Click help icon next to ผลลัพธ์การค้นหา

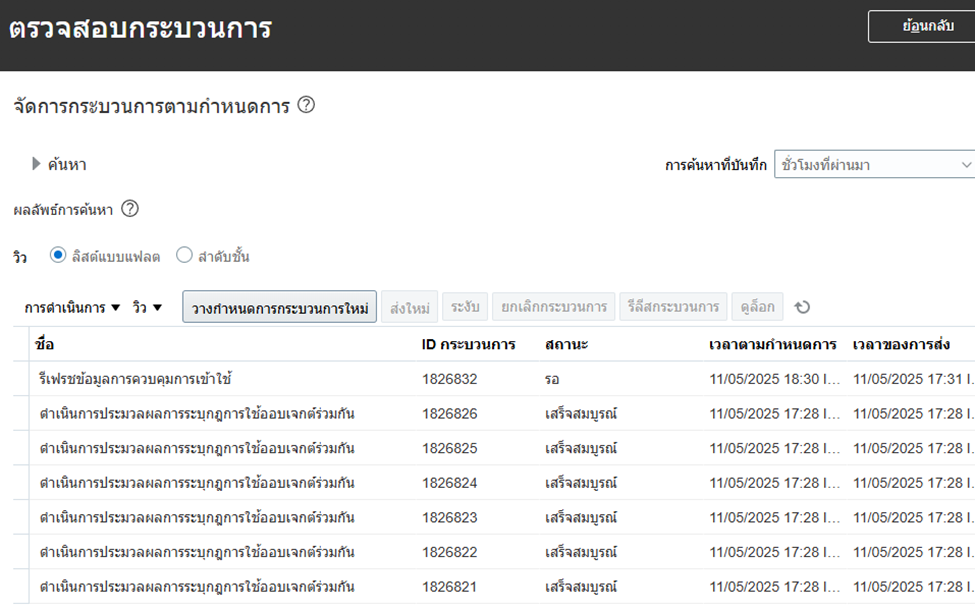(130, 209)
